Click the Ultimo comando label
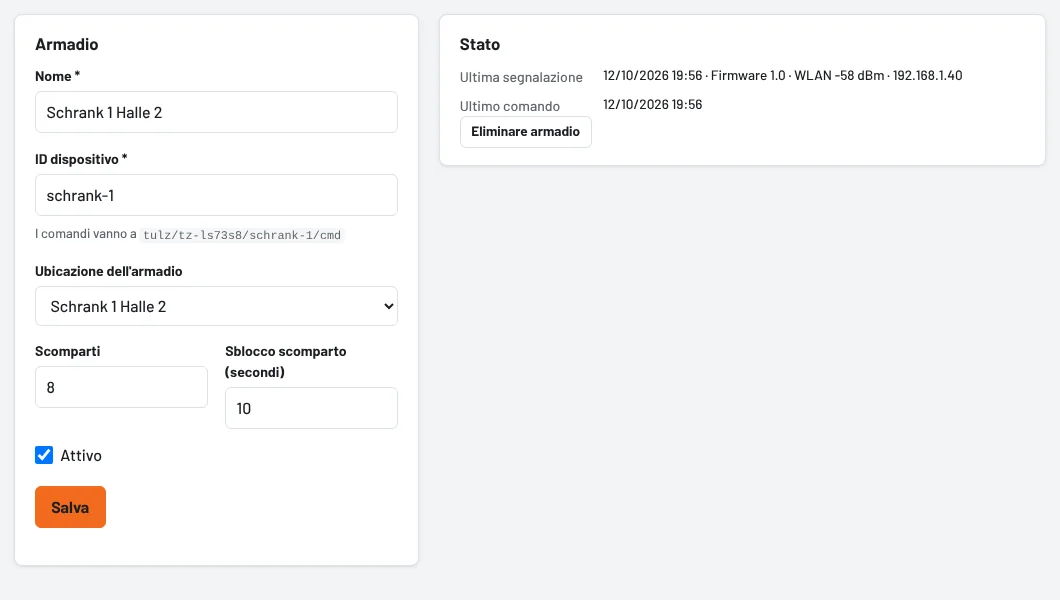This screenshot has width=1060, height=600. coord(510,106)
